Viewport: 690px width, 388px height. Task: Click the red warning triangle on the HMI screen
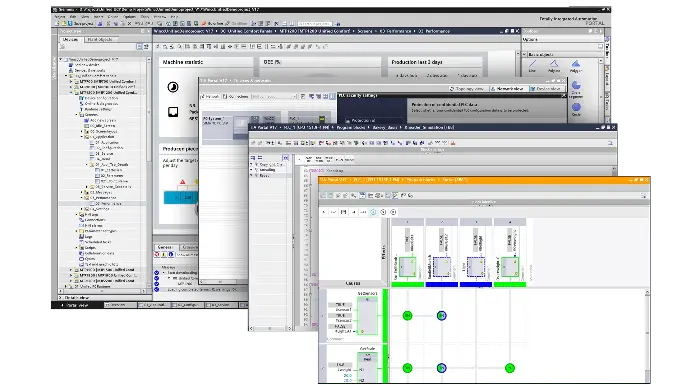click(183, 182)
